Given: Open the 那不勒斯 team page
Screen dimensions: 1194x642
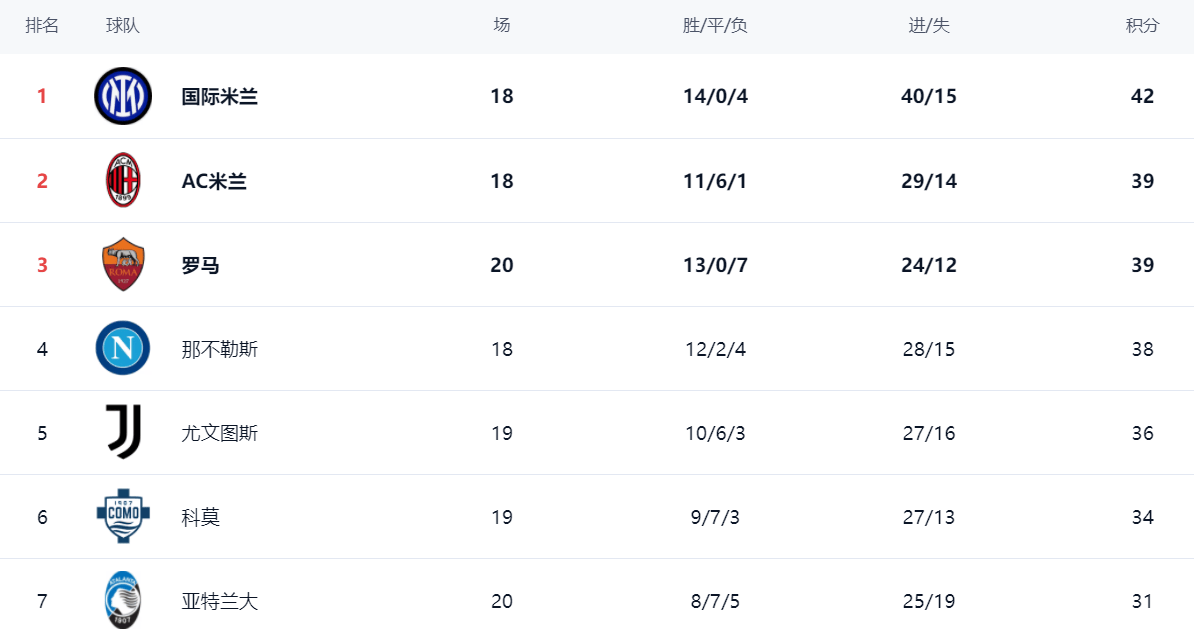Looking at the screenshot, I should pos(220,349).
